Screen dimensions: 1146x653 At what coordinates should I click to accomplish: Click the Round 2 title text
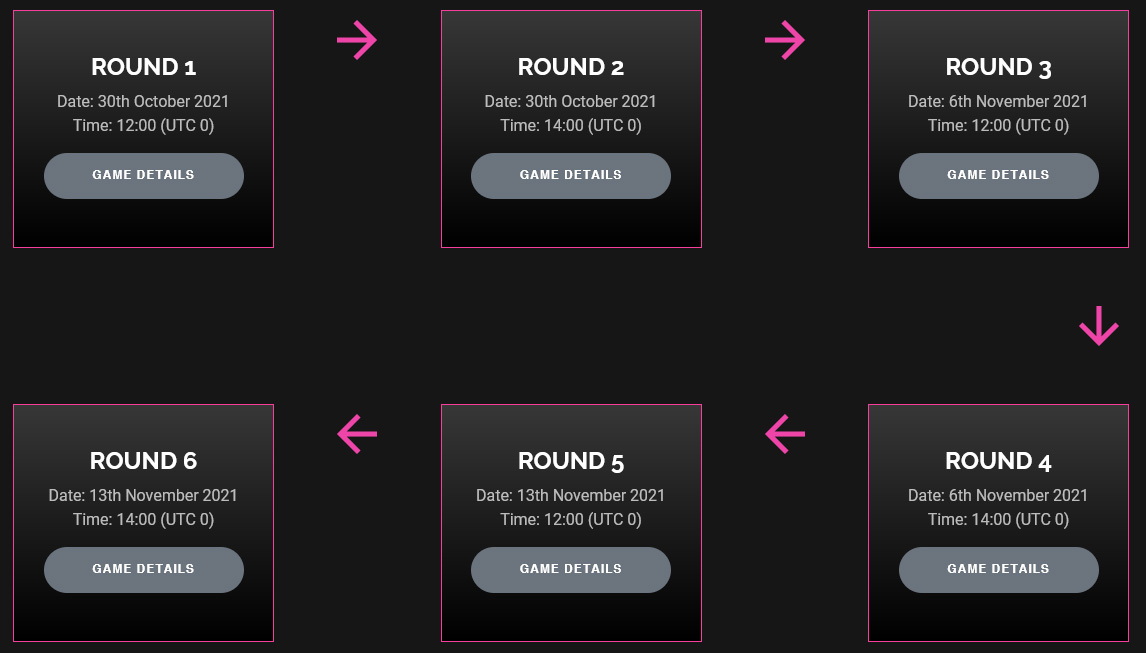571,67
